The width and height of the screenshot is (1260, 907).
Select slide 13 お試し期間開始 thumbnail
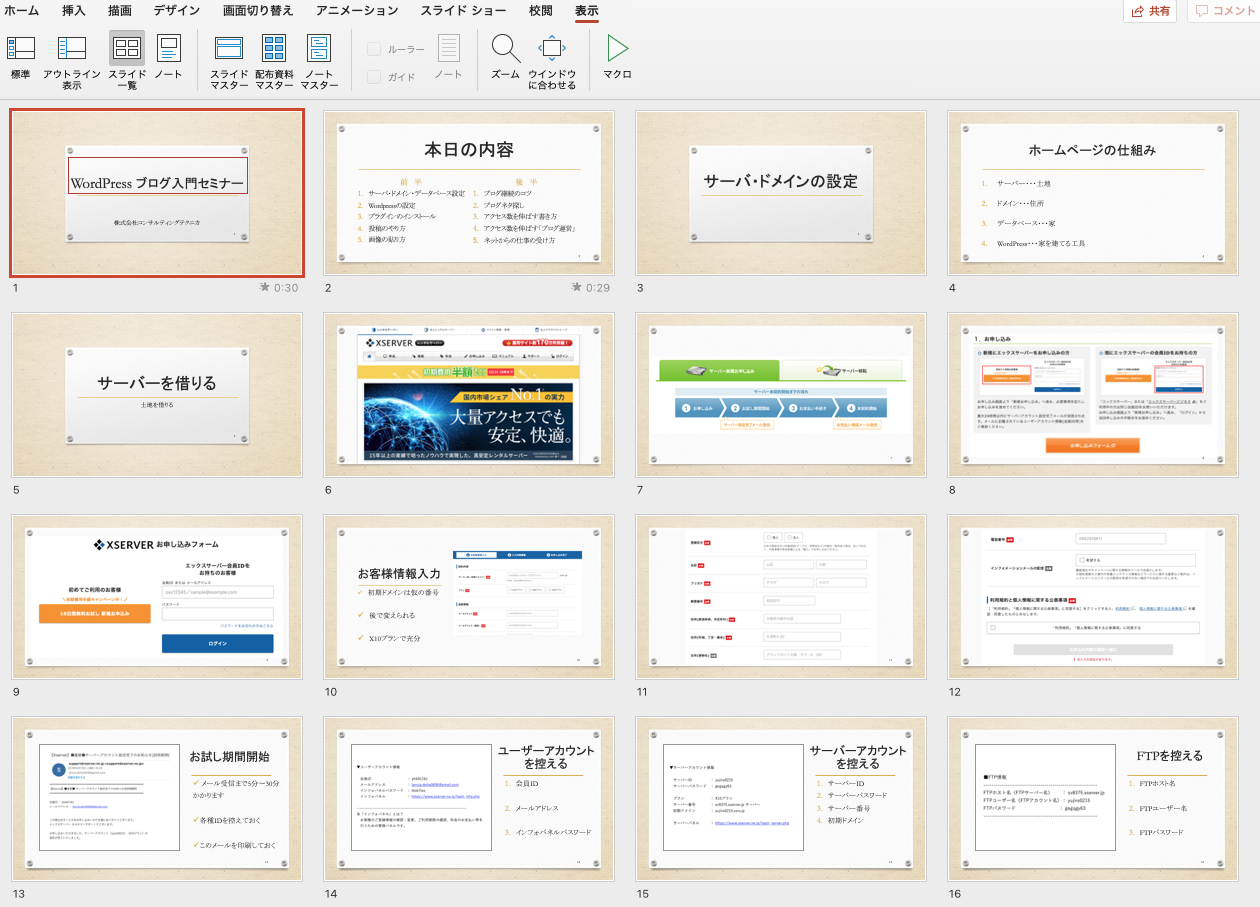pos(157,799)
